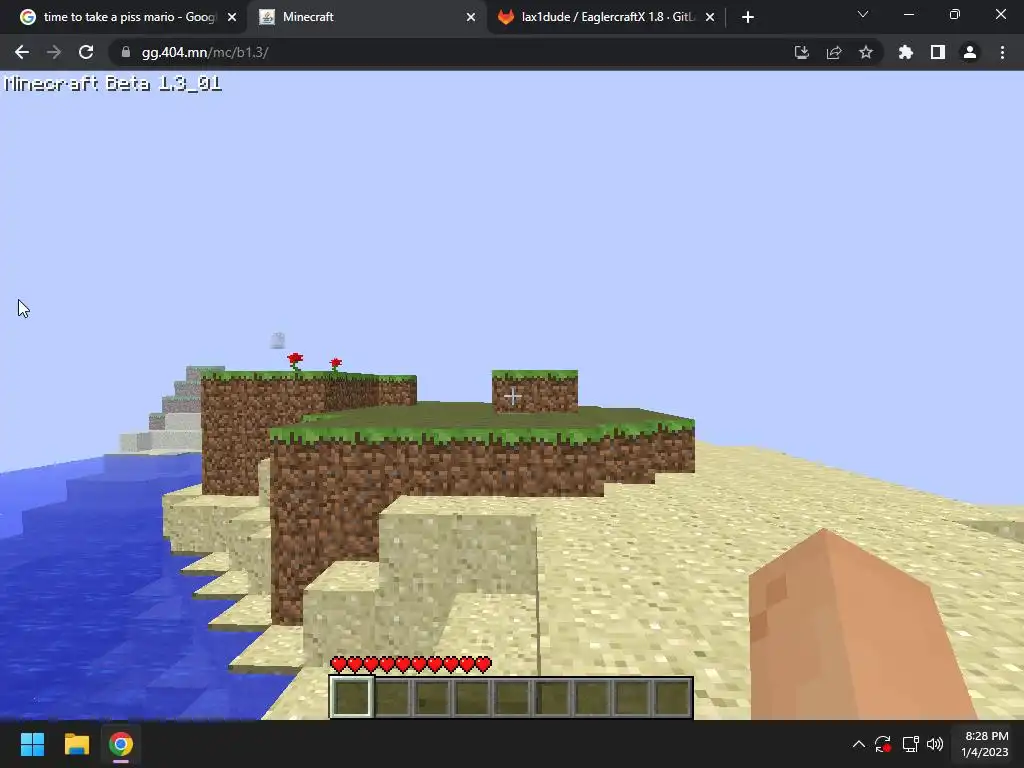Open network settings tray icon
Screen dimensions: 1024x768
click(910, 744)
